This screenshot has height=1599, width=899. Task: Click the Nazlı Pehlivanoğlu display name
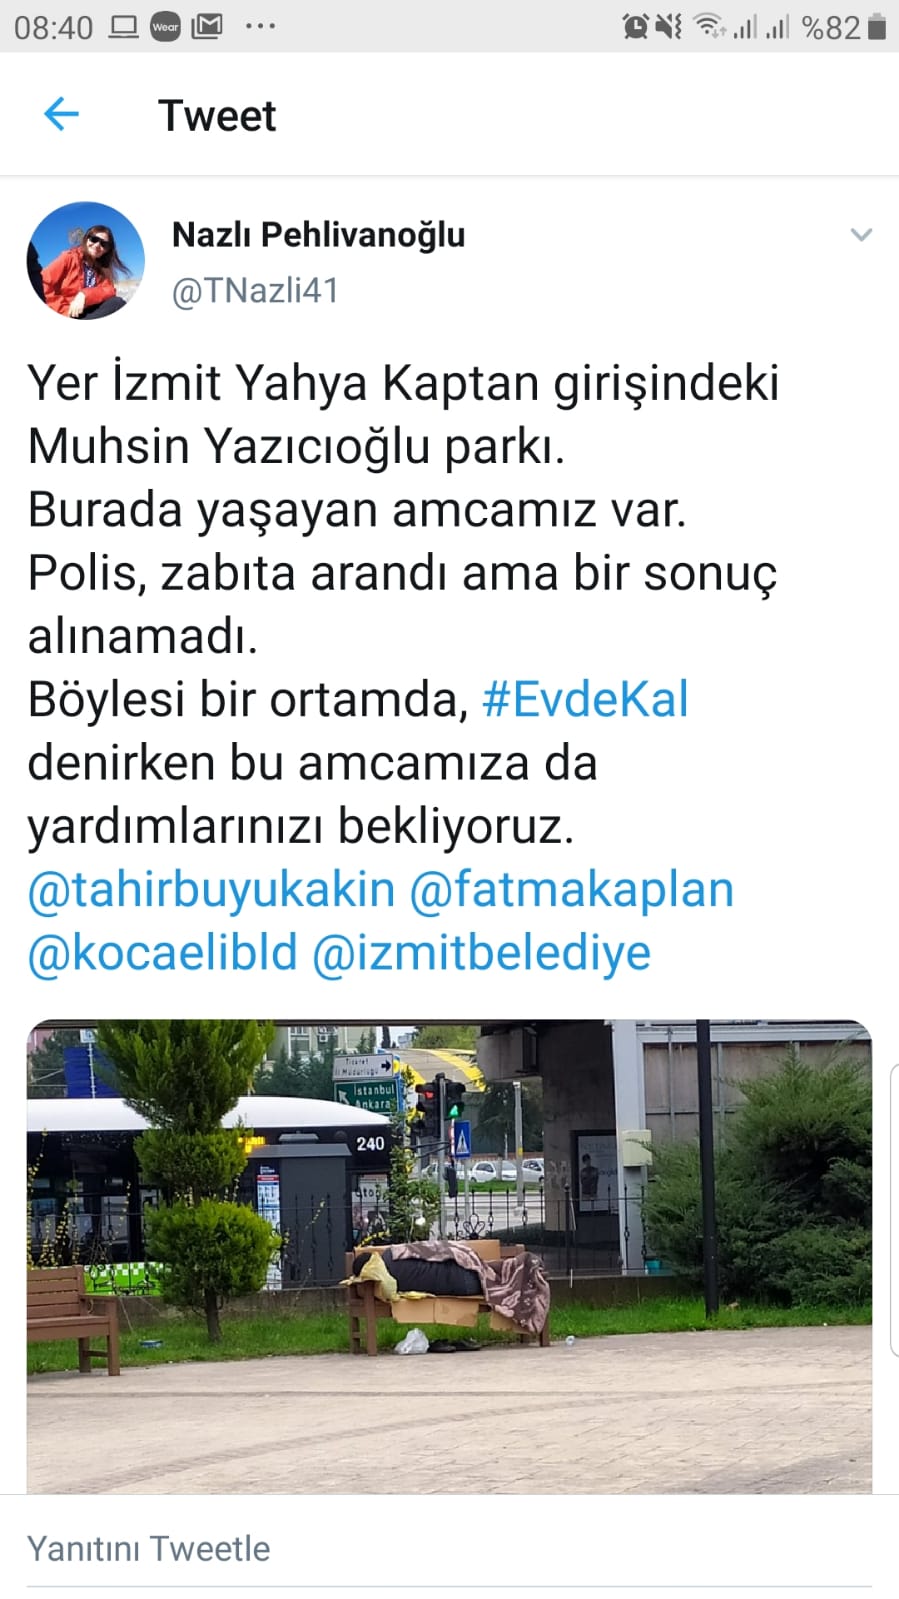click(319, 235)
